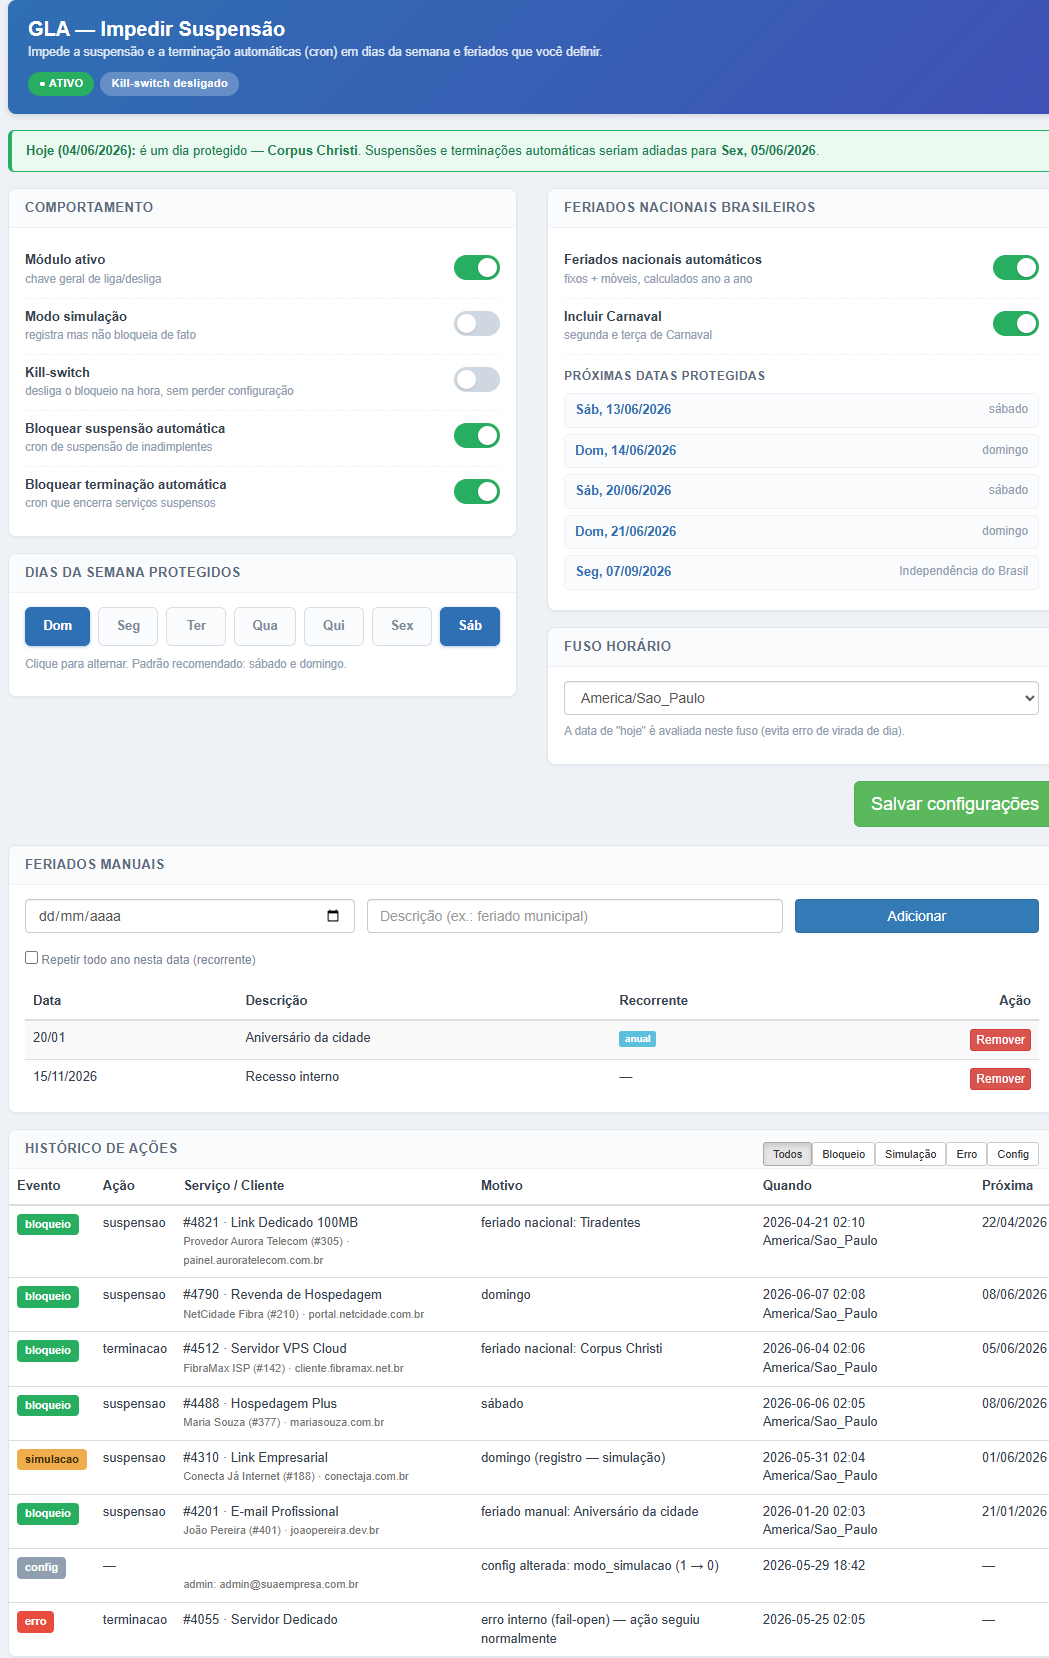Deselect Sáb protected weekday
The height and width of the screenshot is (1658, 1049).
click(470, 626)
